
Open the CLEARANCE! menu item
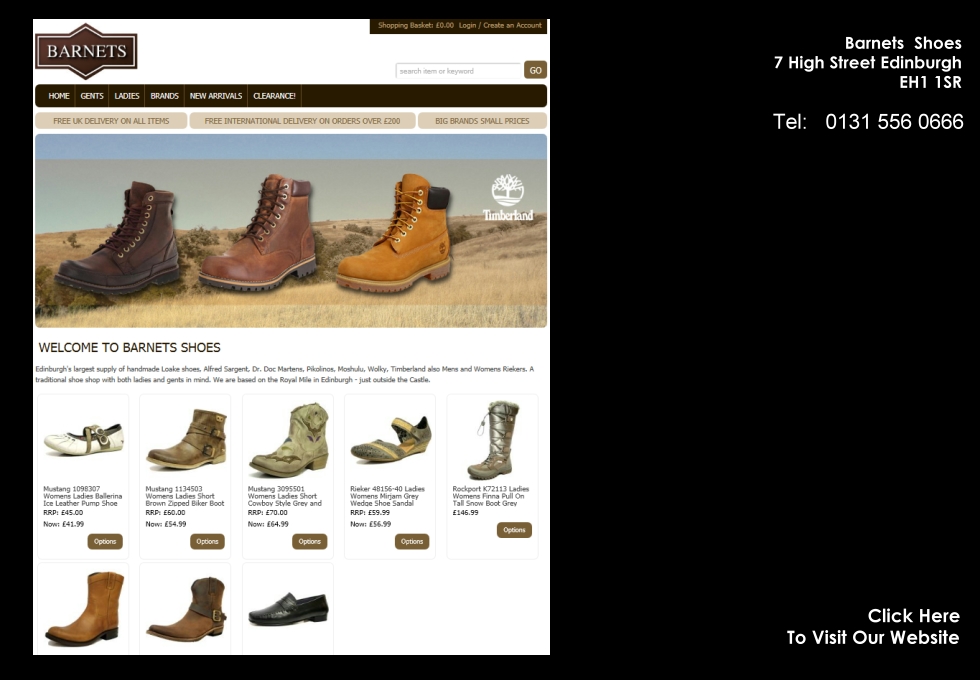(274, 96)
